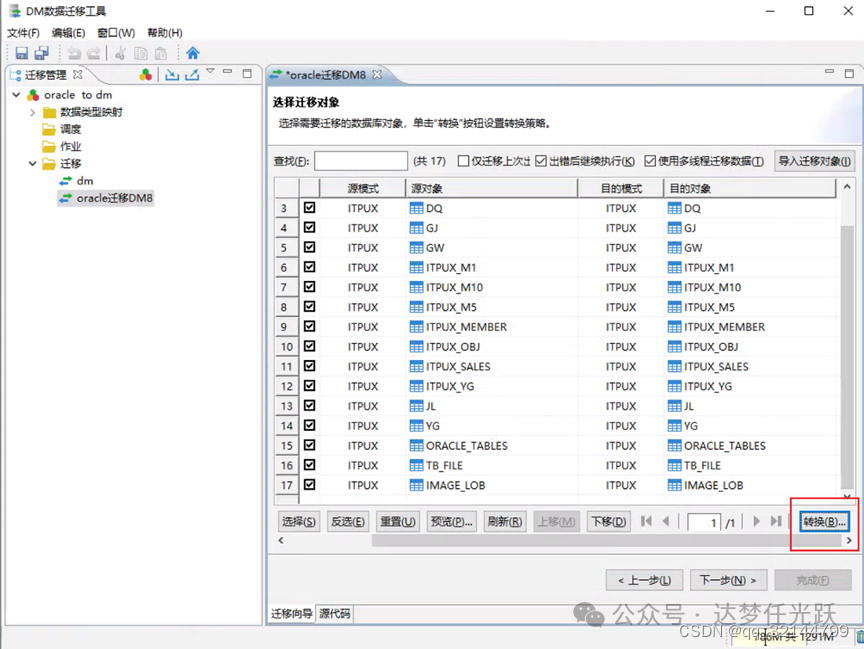Image resolution: width=864 pixels, height=649 pixels.
Task: Click table icon of source ITPUX_MEMBER
Action: click(x=417, y=327)
